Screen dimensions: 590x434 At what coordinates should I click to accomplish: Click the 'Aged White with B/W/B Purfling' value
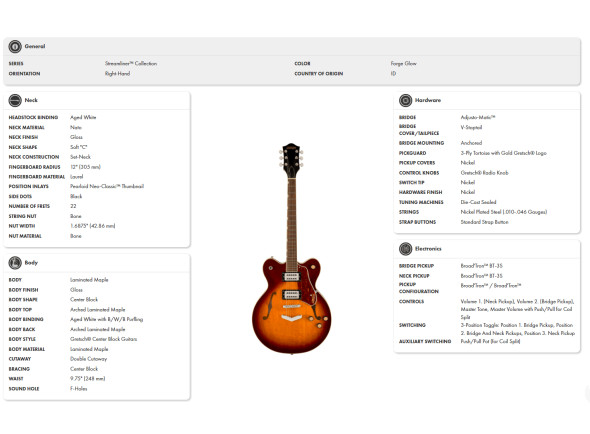106,319
